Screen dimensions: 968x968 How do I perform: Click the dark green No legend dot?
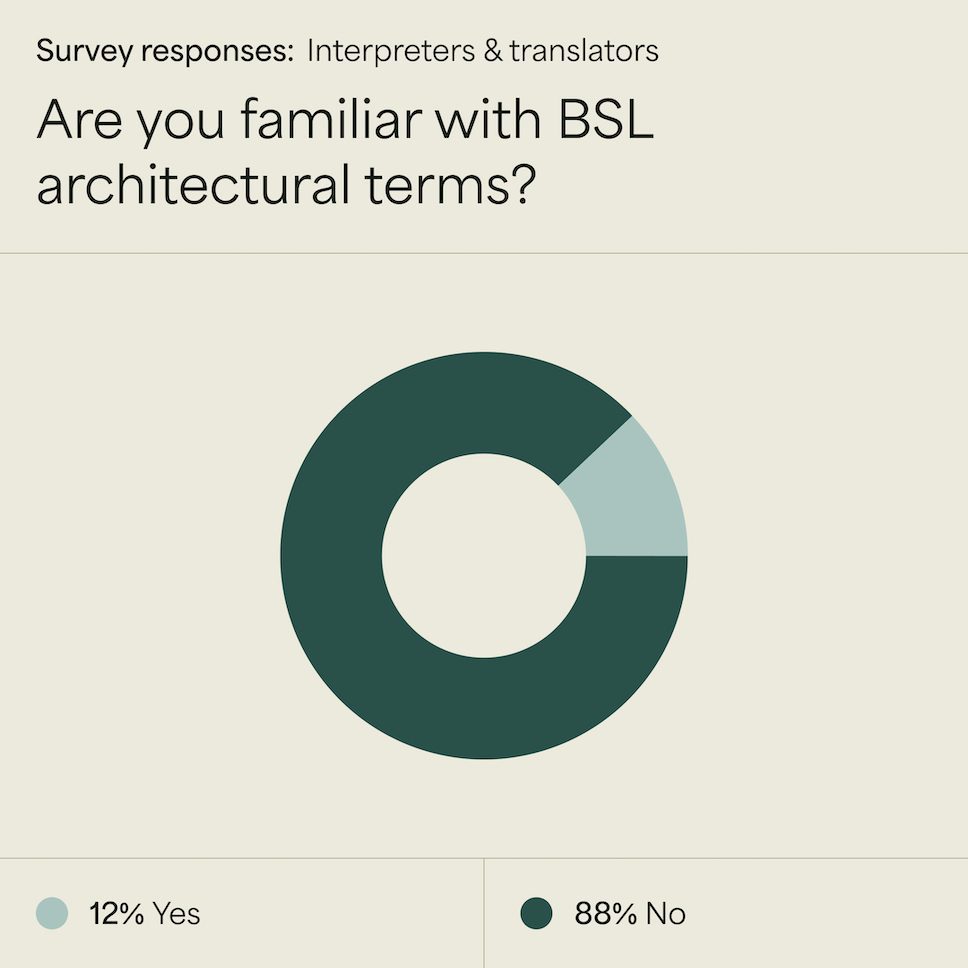tap(536, 913)
